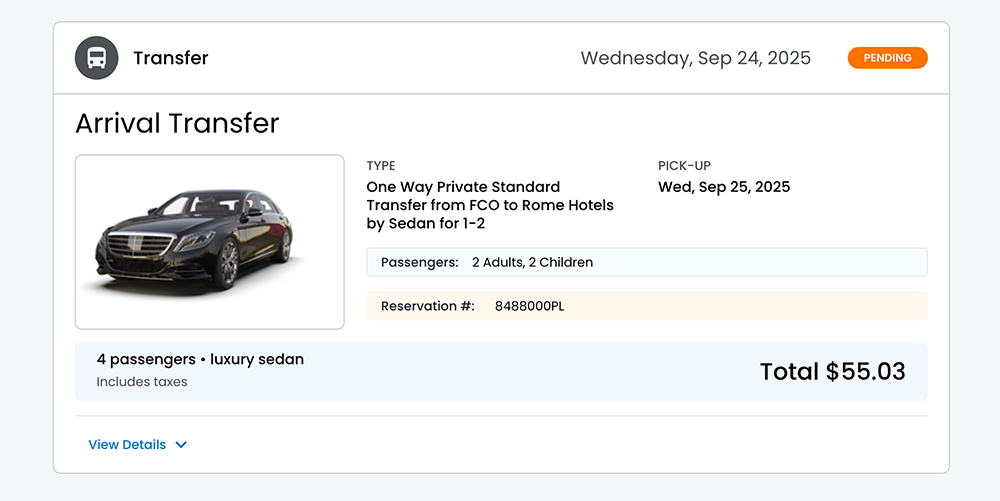Click the reservation number 8488000PL
Screen dimensions: 1000x501
coord(529,306)
